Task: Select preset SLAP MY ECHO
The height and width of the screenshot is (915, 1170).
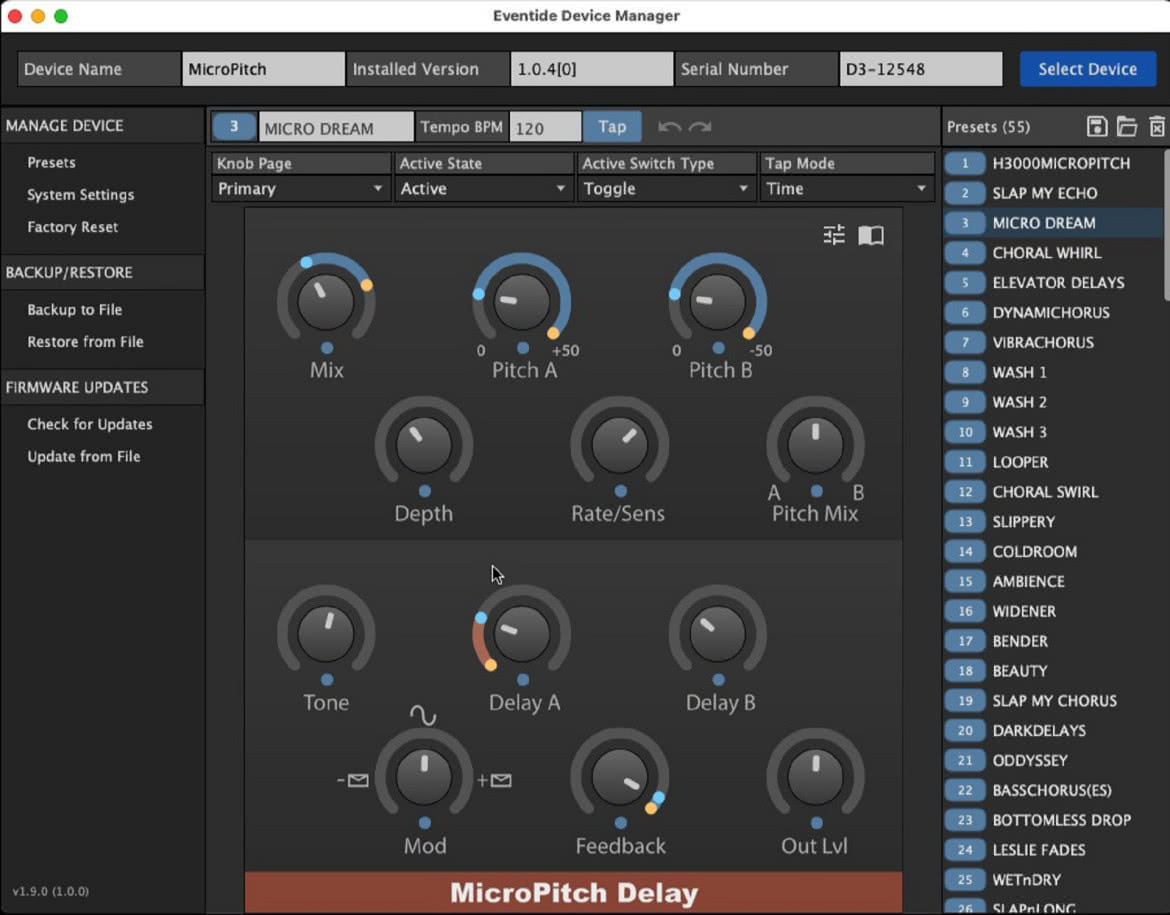Action: [1052, 193]
